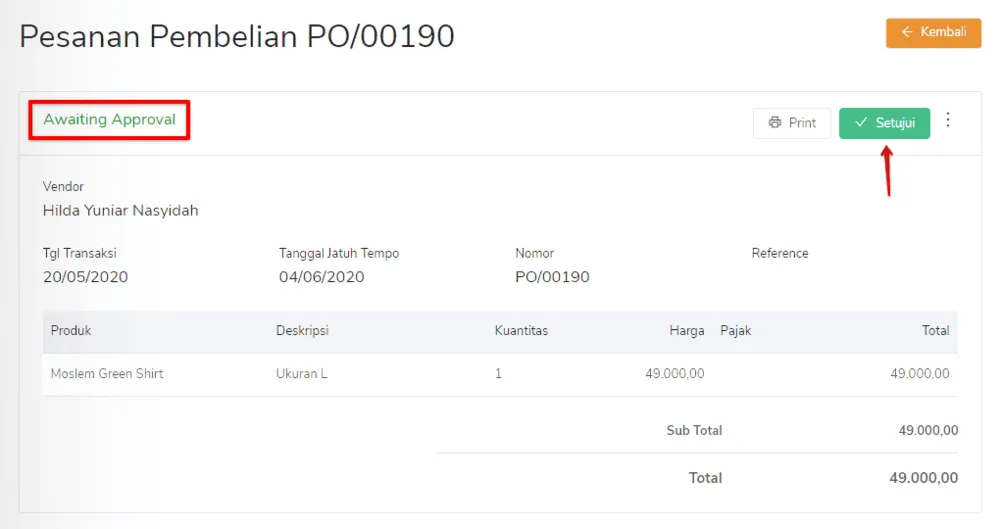Click the Produk column header
Screen dimensions: 1000x529
pos(71,330)
